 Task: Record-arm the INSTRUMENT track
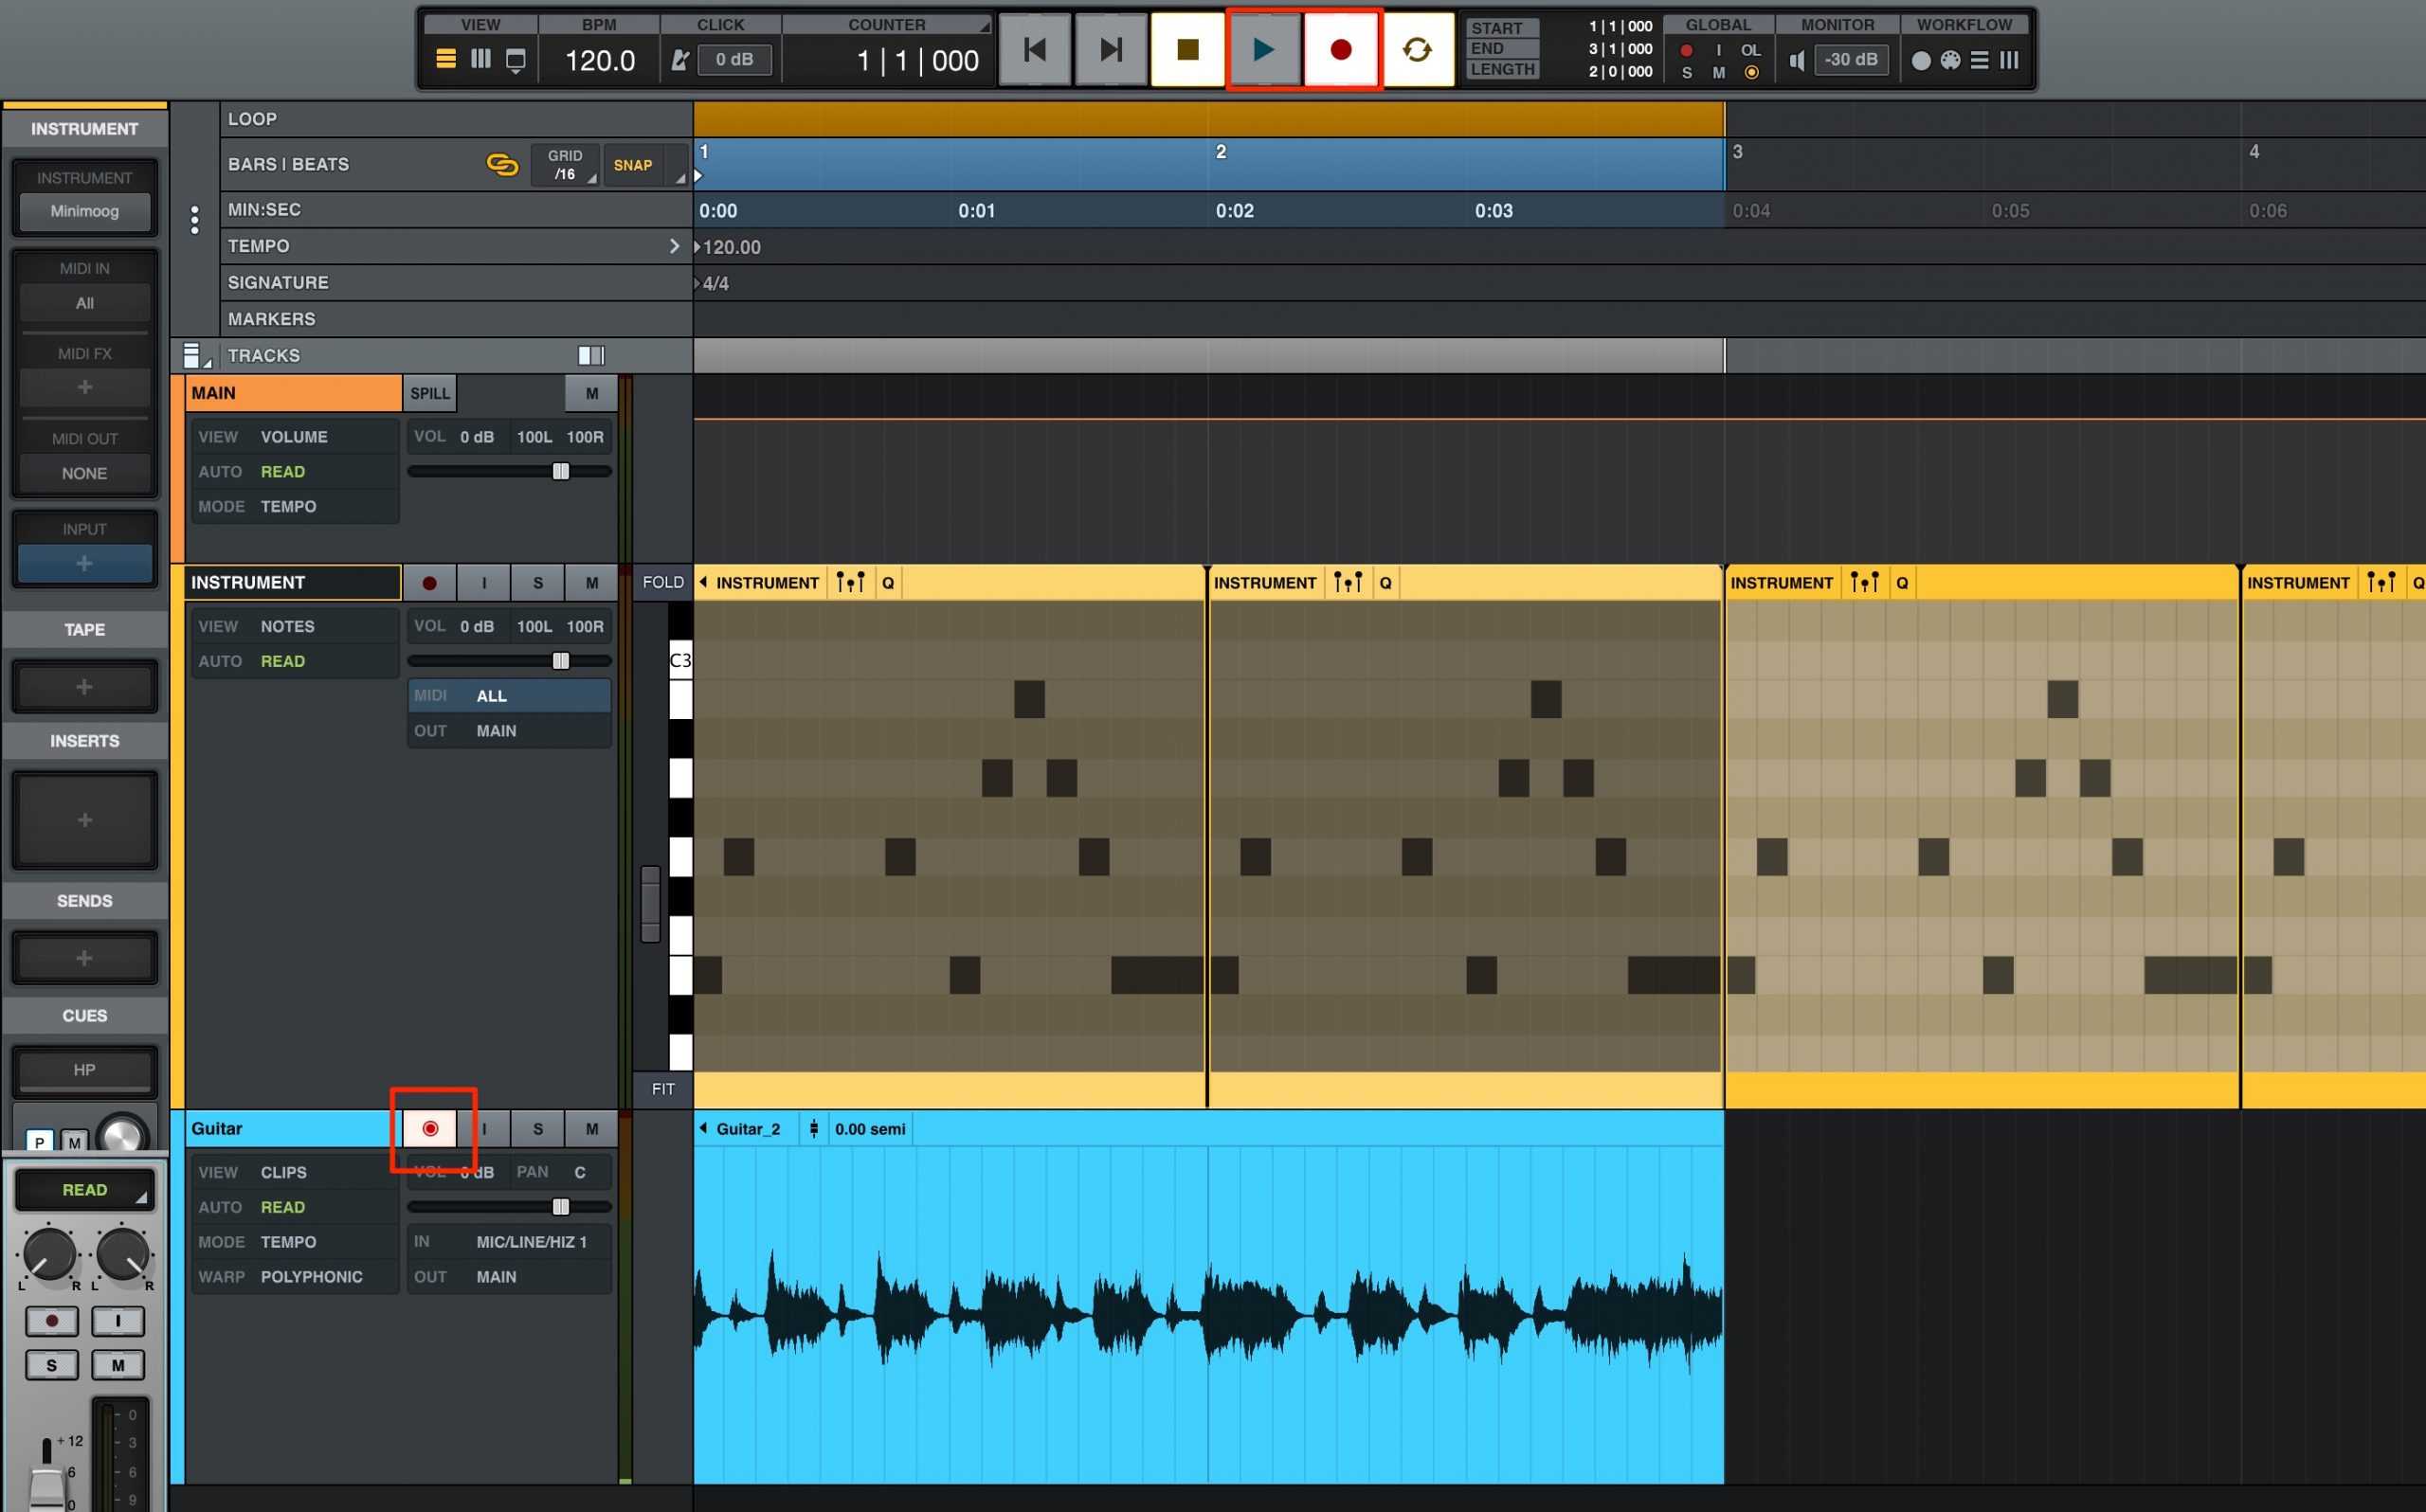(429, 582)
